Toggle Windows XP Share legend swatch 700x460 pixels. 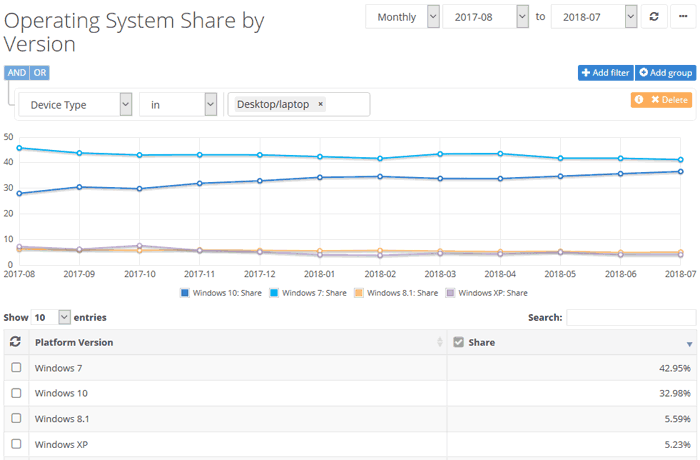pos(450,293)
